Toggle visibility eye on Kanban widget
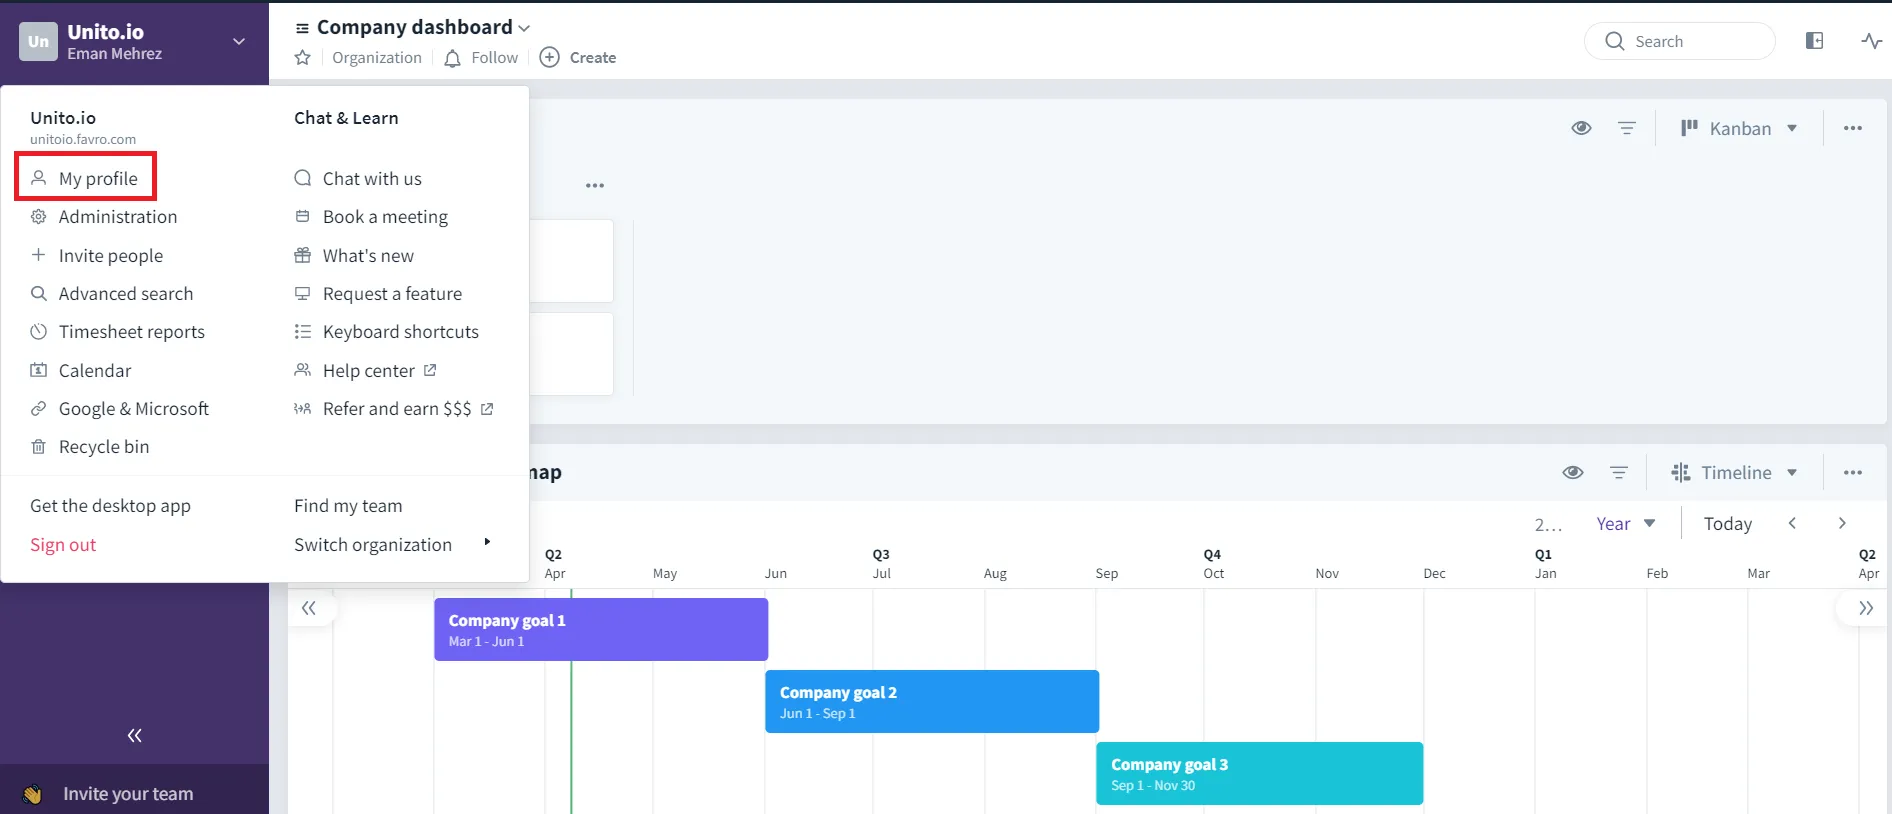The width and height of the screenshot is (1892, 814). click(1581, 128)
